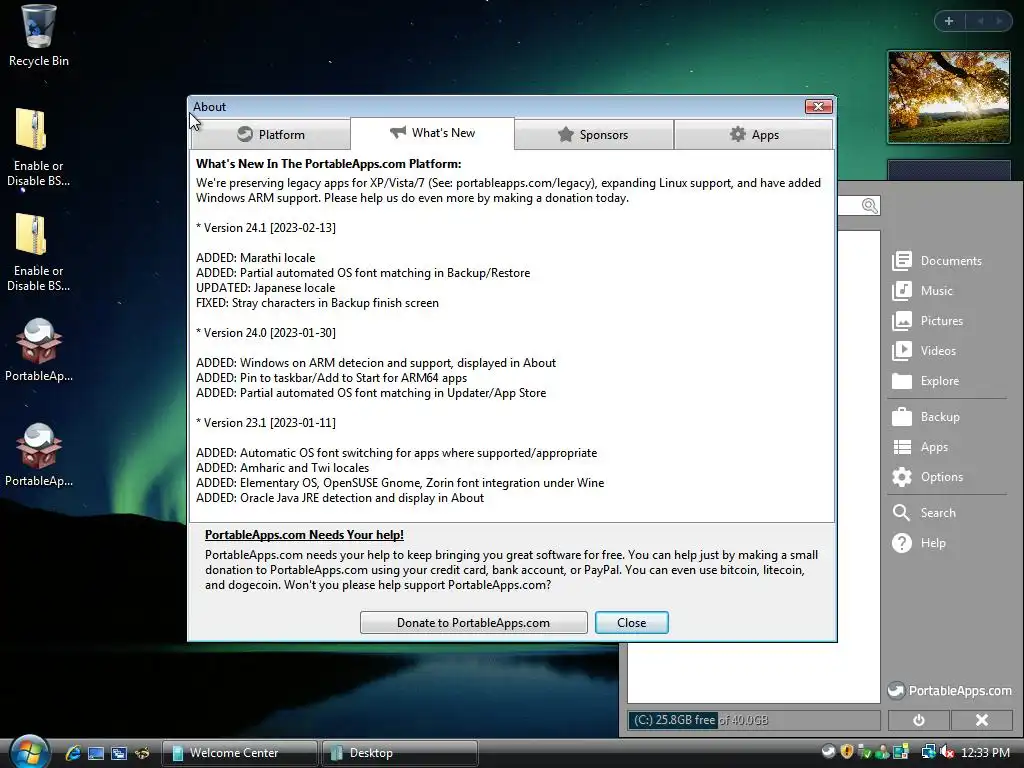Click Explore in the PortableApps menu
The height and width of the screenshot is (768, 1024).
[925, 381]
